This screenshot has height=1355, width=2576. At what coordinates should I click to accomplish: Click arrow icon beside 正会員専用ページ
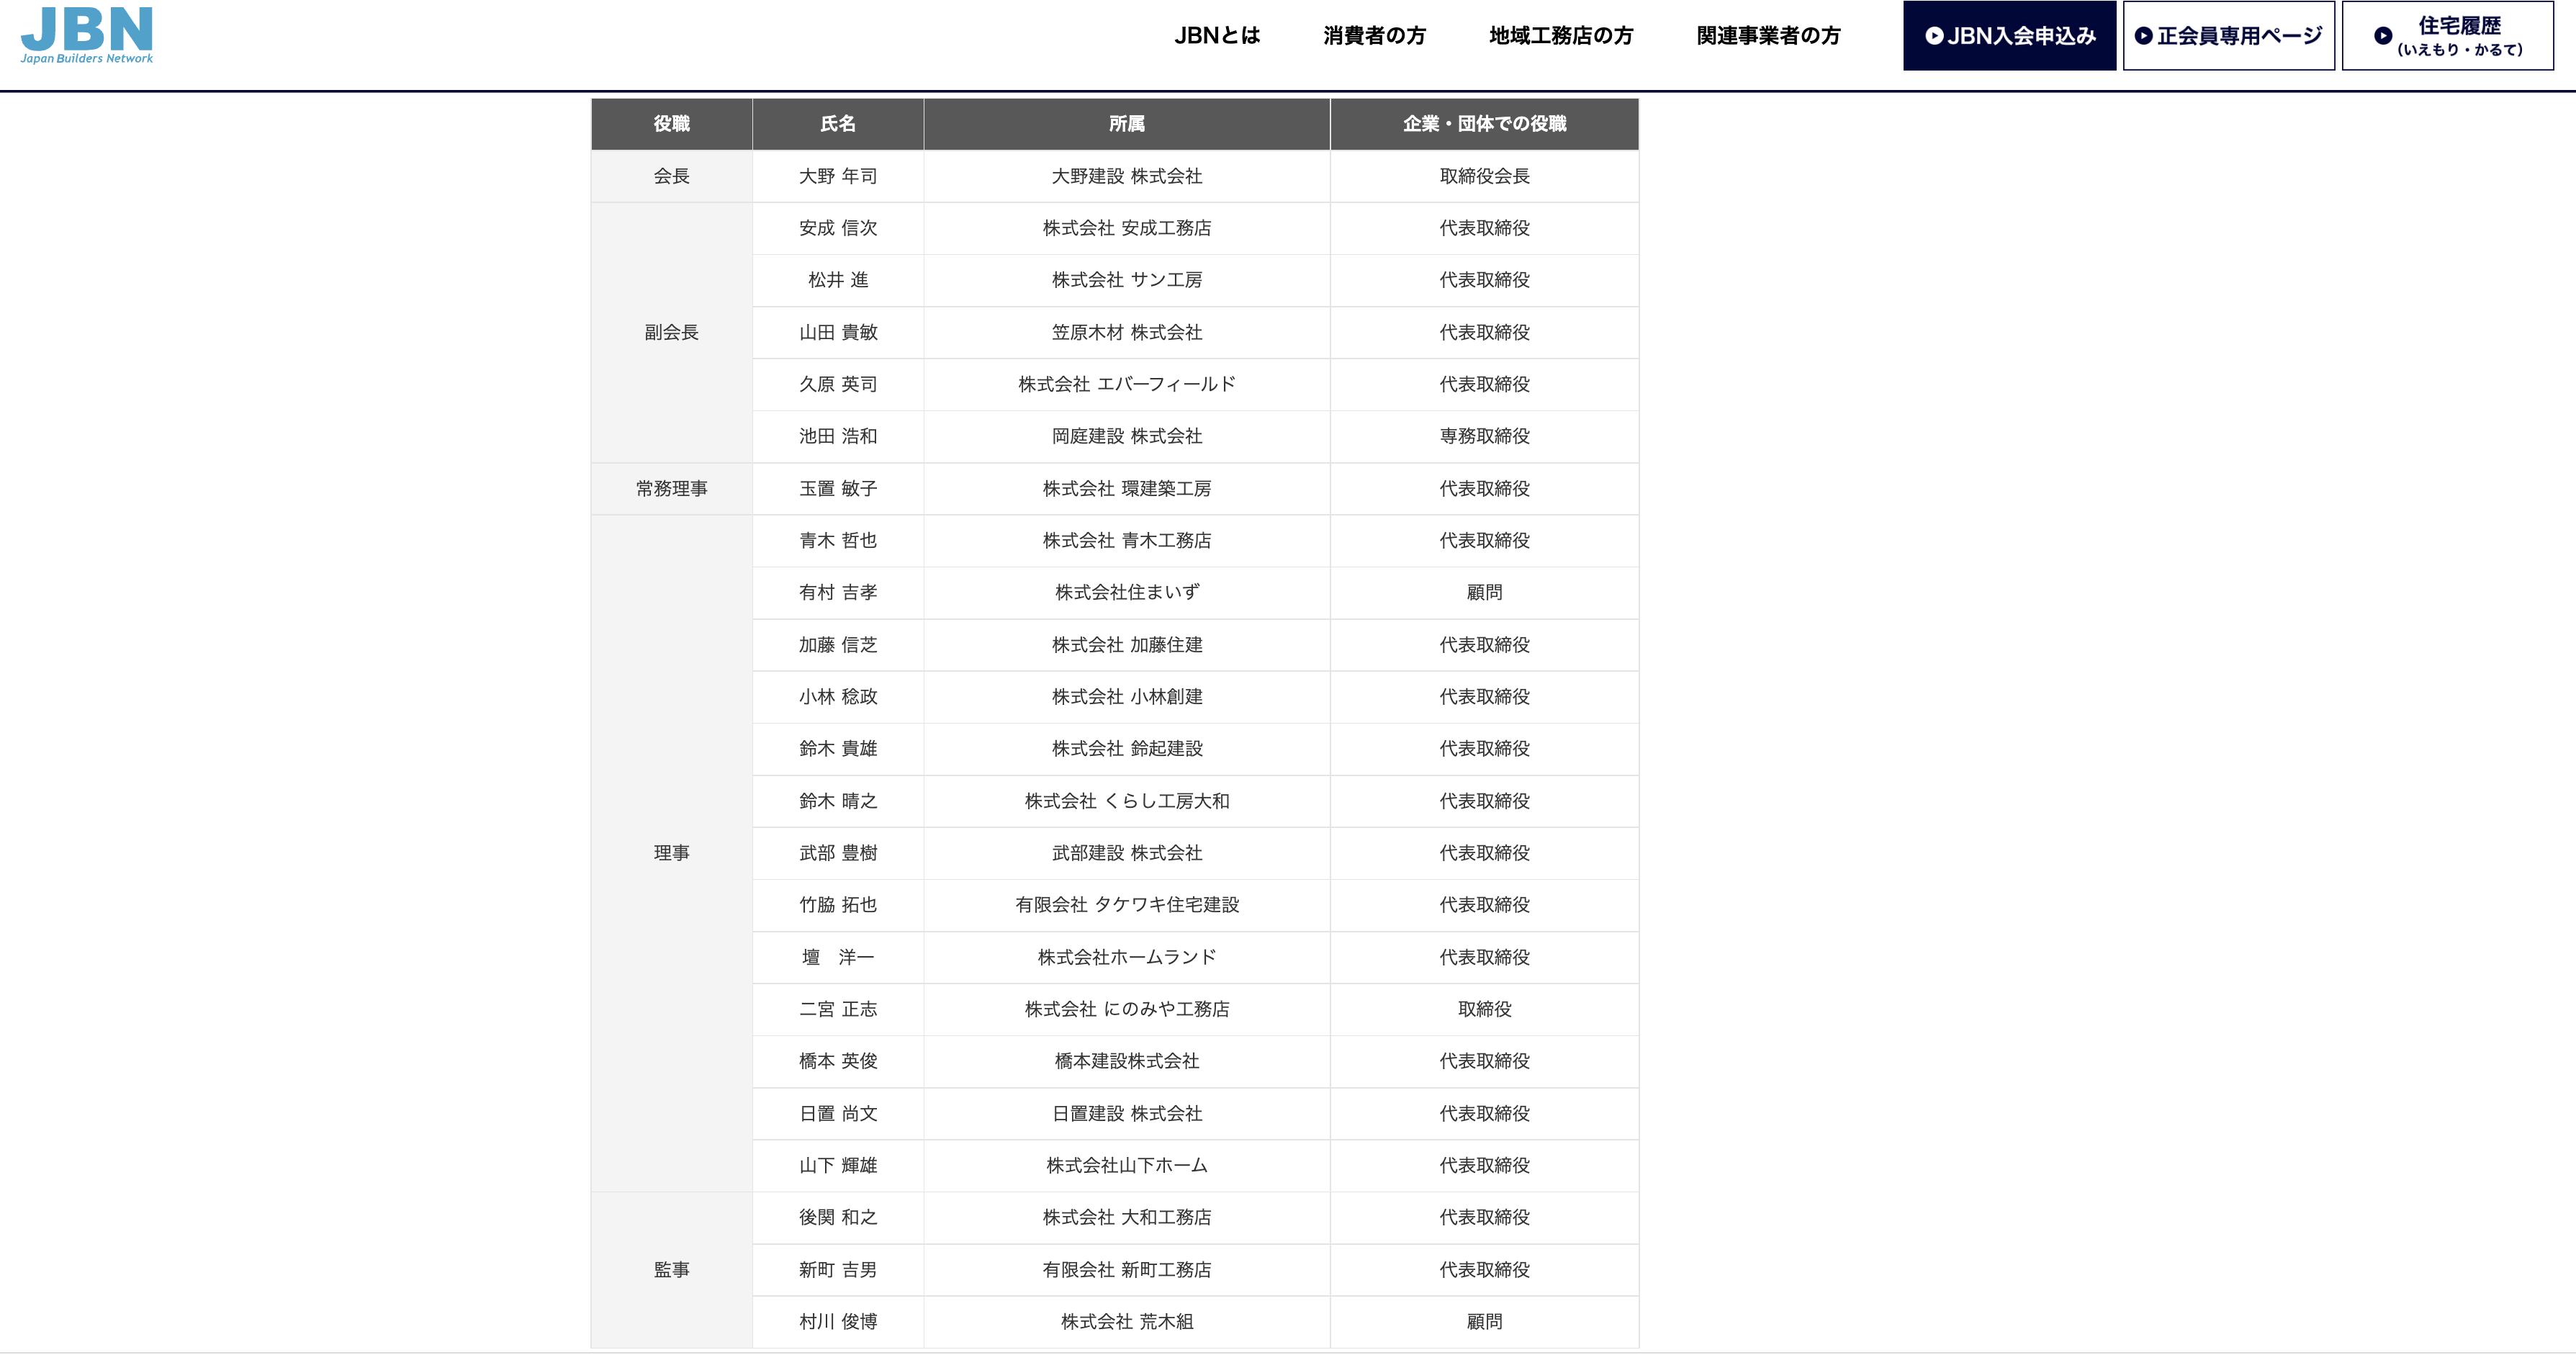click(x=2143, y=36)
